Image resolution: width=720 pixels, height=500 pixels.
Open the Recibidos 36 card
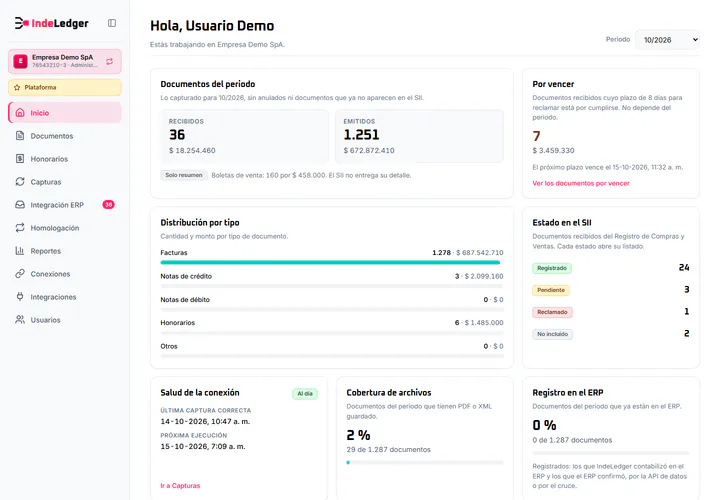(244, 136)
